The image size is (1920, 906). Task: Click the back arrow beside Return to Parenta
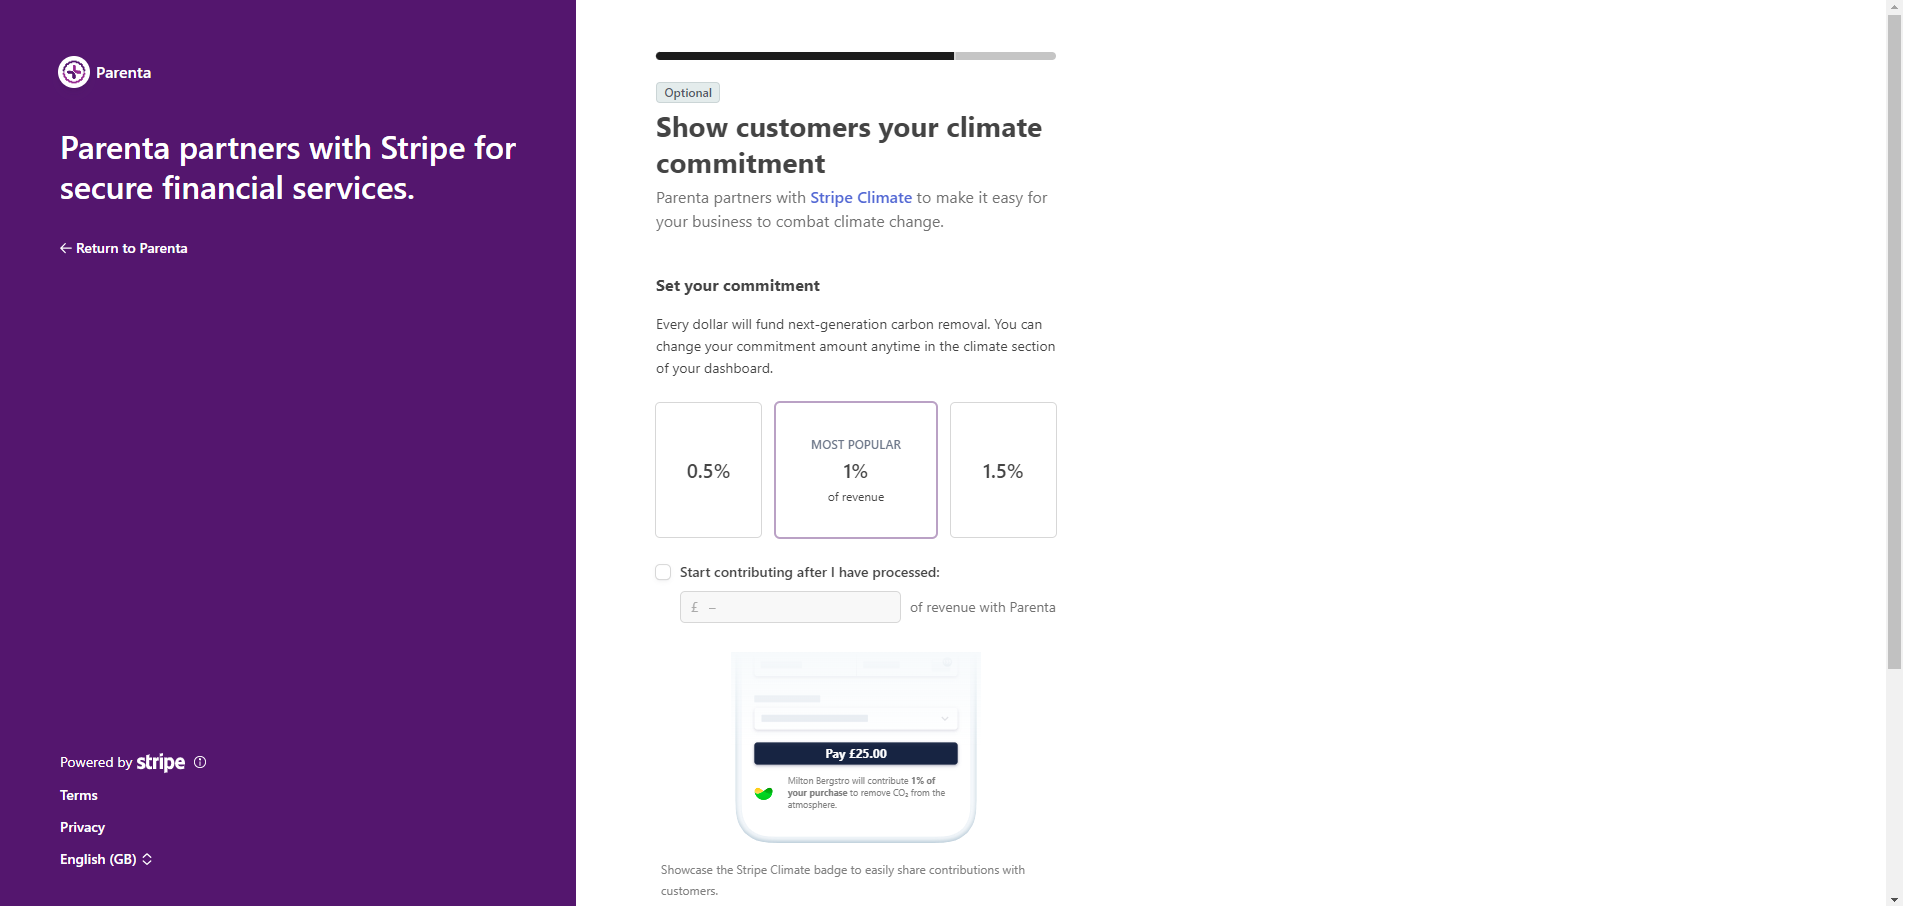[65, 248]
